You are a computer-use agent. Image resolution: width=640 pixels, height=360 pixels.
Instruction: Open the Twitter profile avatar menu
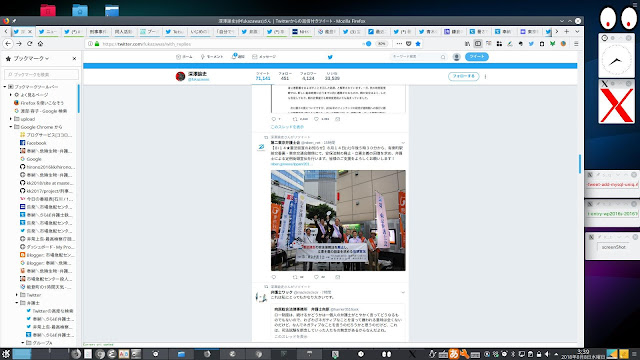tap(457, 57)
